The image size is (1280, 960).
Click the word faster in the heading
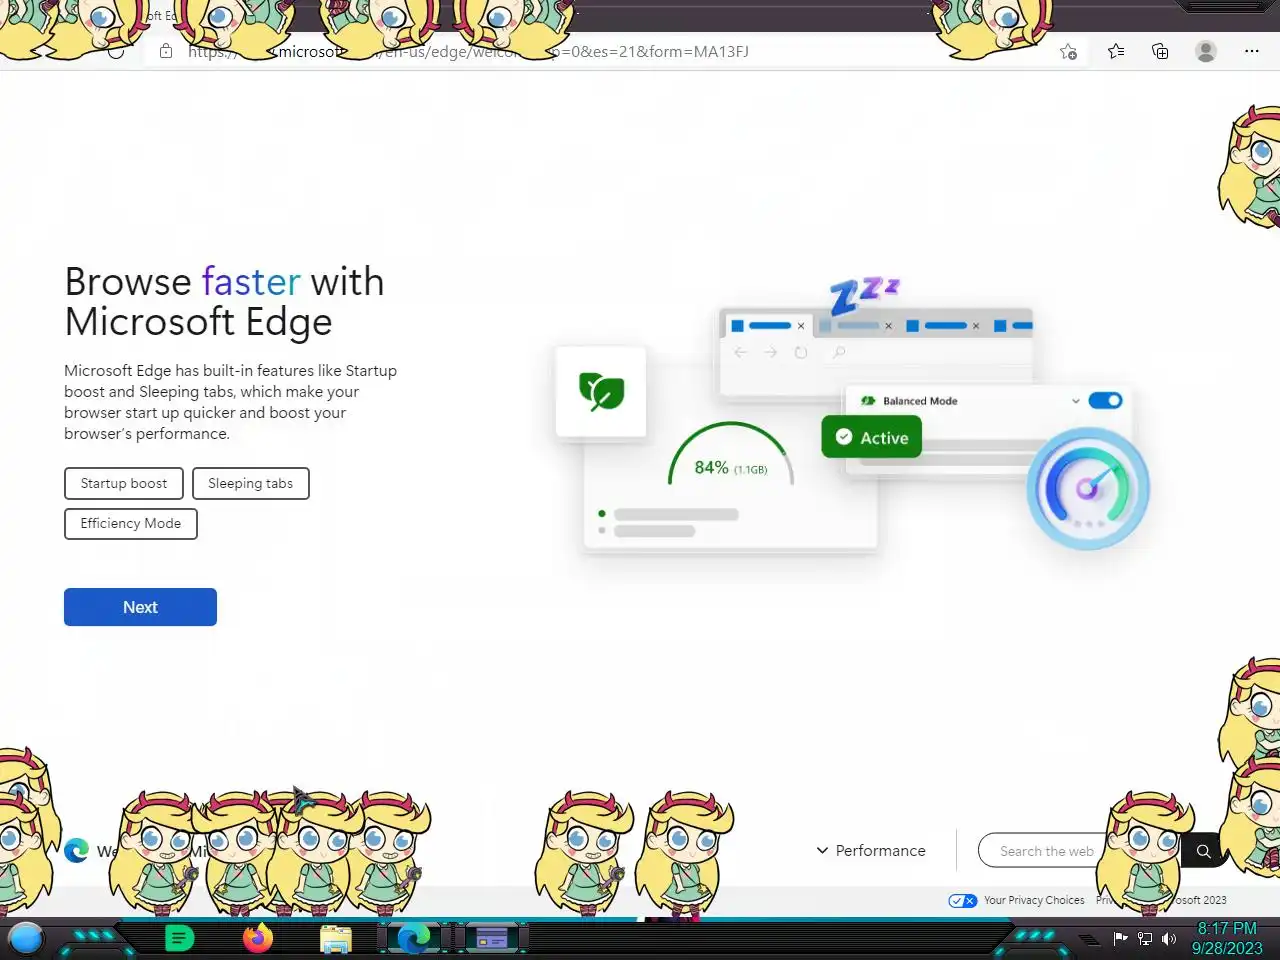(x=251, y=282)
